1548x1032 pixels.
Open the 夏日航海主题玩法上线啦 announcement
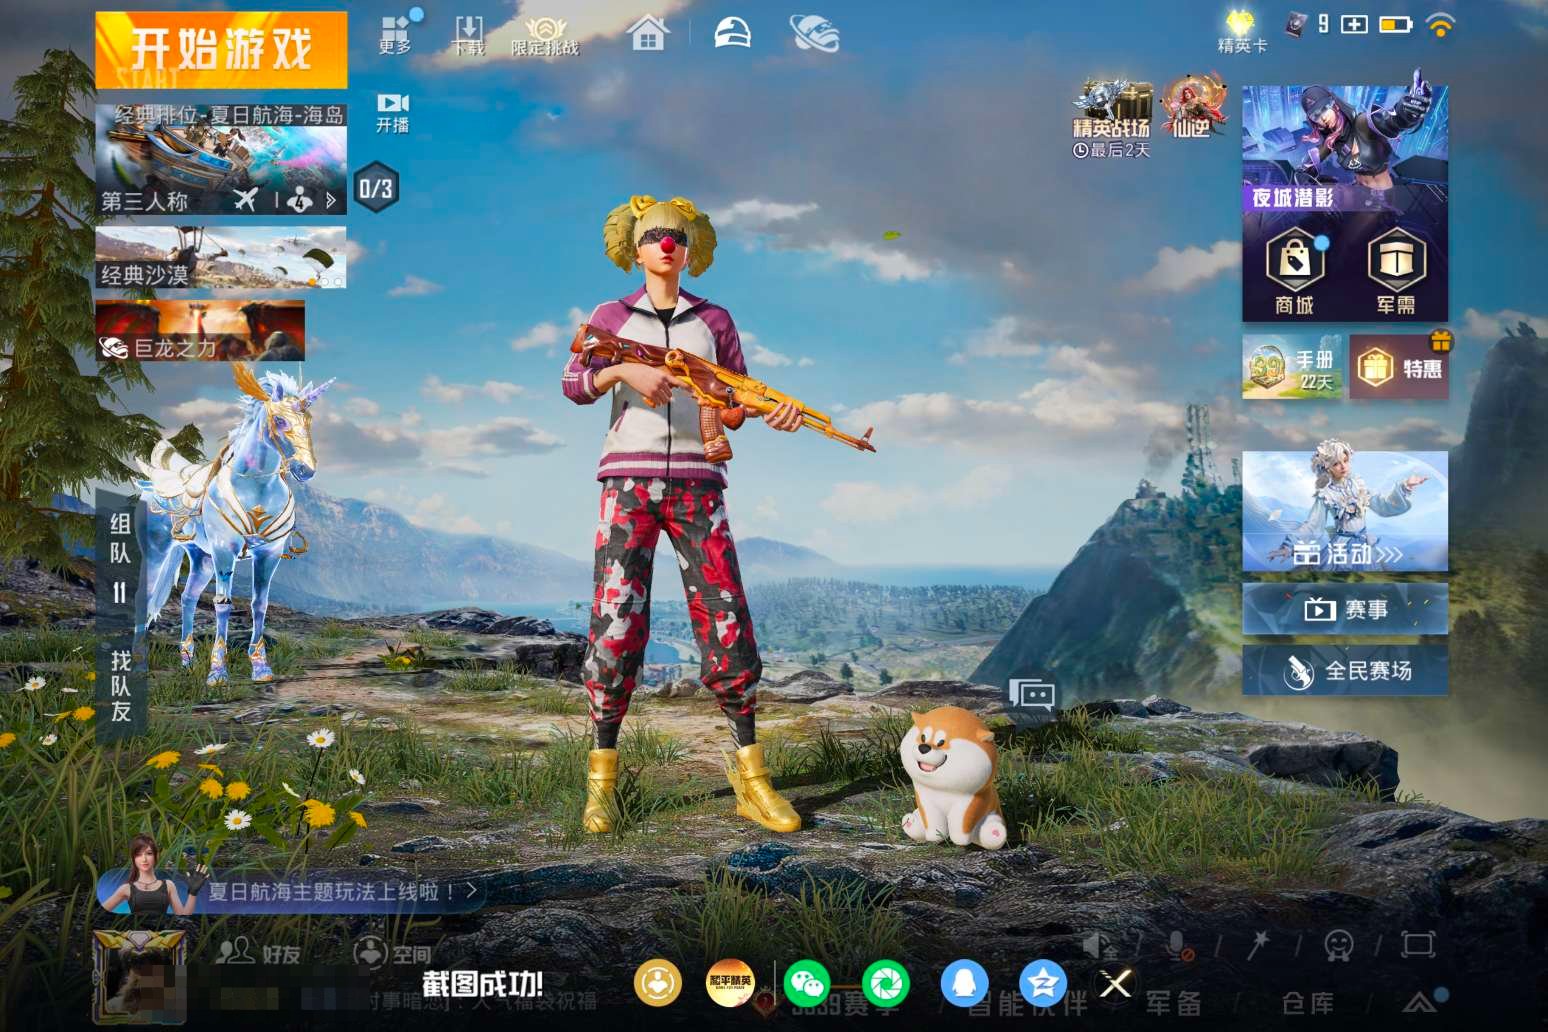(x=290, y=891)
